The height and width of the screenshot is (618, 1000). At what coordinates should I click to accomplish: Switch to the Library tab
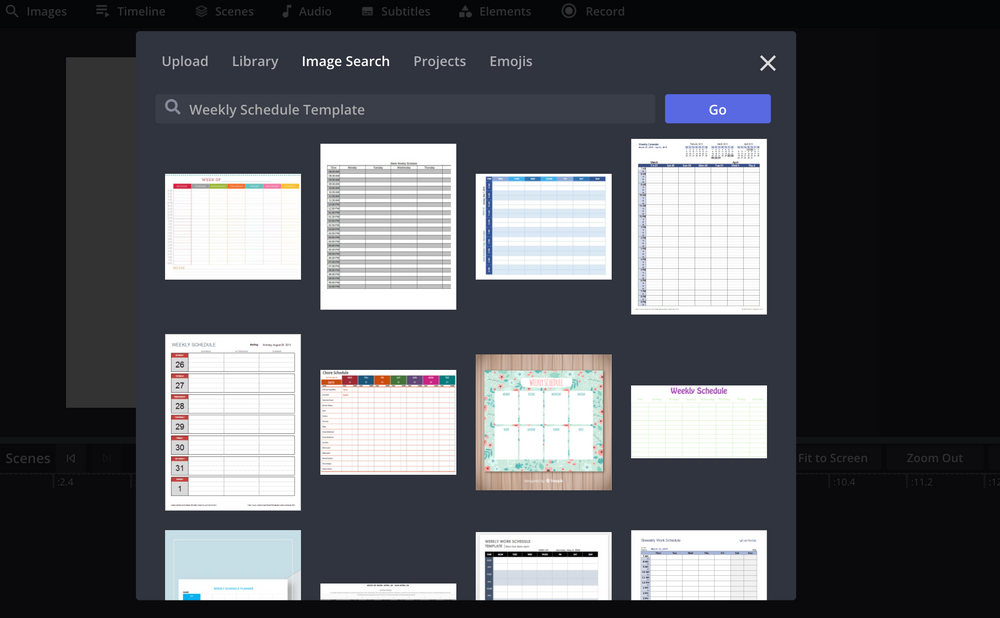coord(254,61)
